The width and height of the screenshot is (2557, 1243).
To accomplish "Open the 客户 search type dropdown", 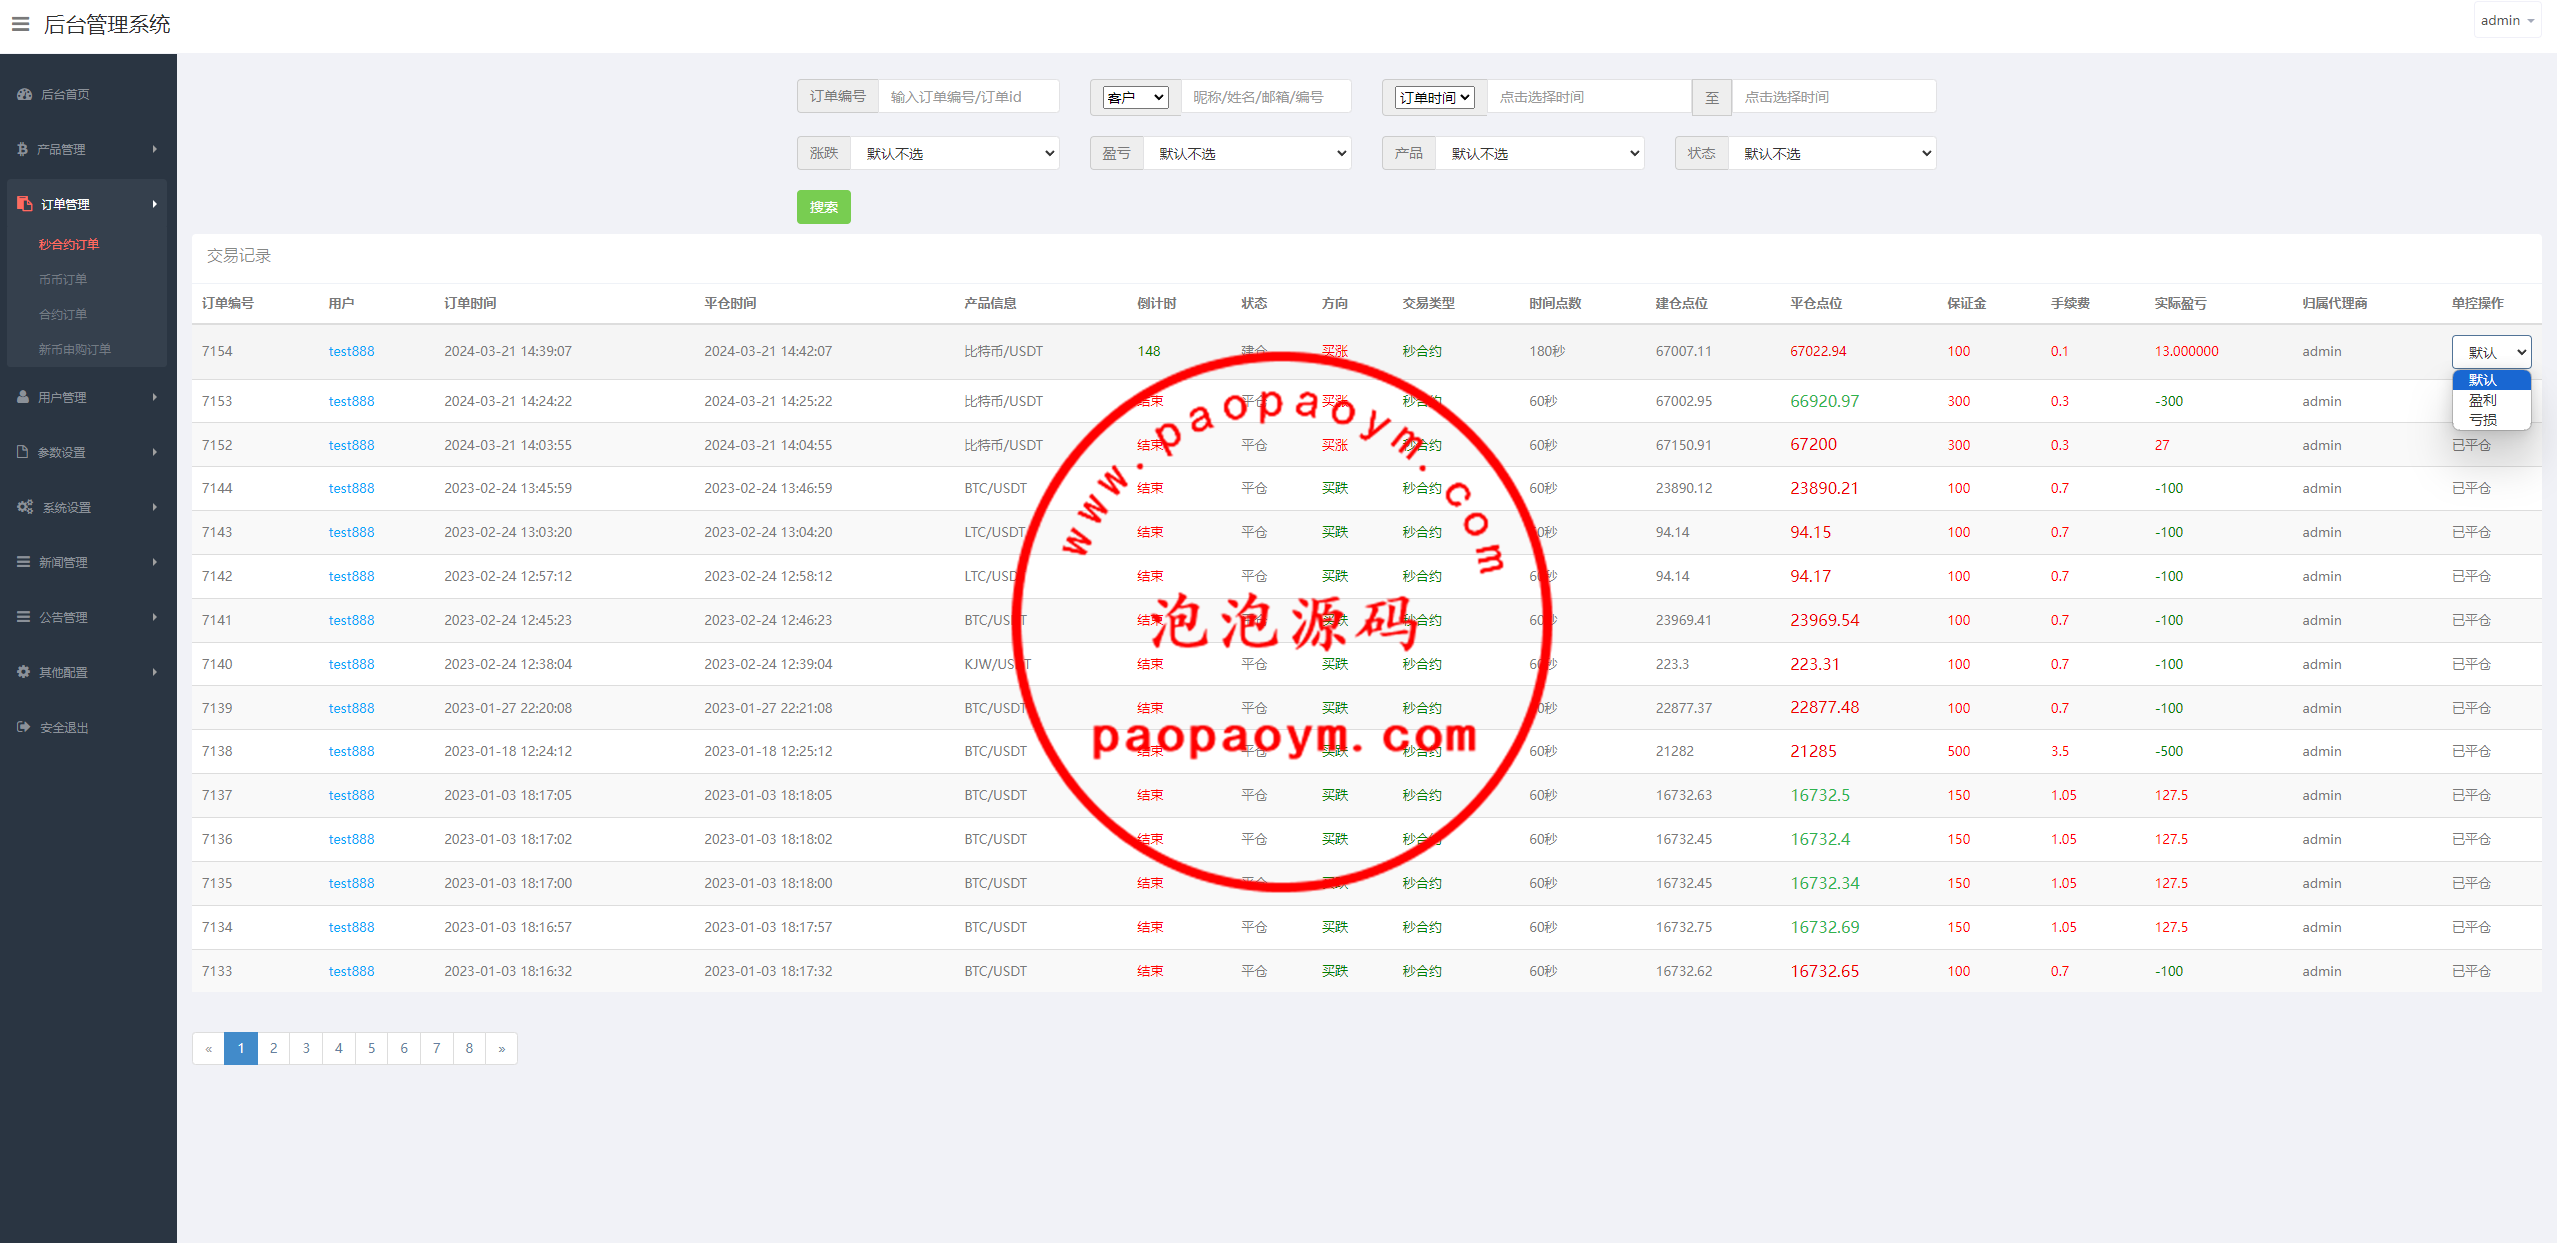I will pyautogui.click(x=1136, y=97).
